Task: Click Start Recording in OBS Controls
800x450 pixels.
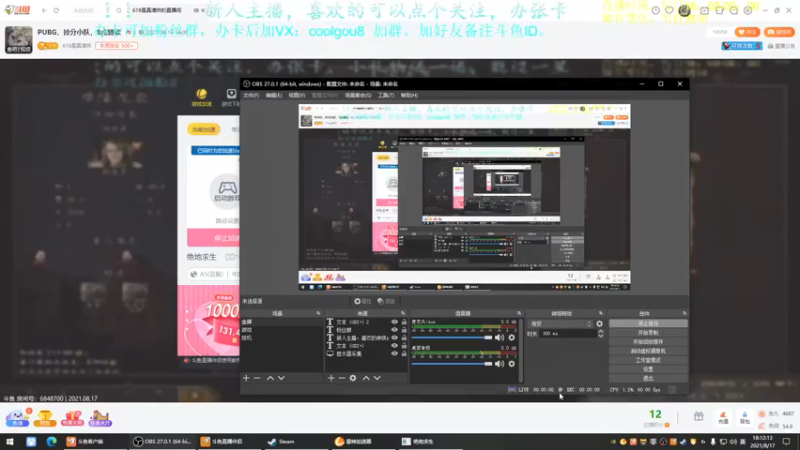Action: pos(648,333)
